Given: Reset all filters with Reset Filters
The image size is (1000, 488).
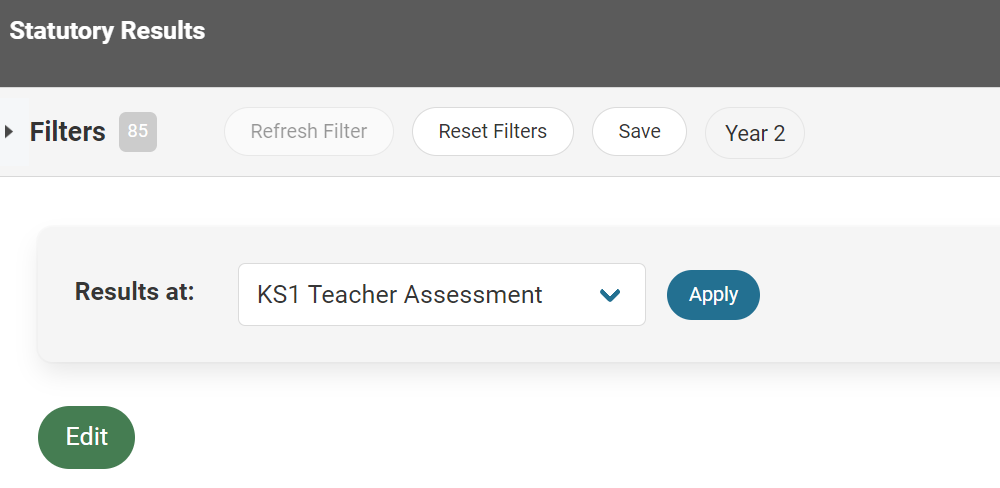Looking at the screenshot, I should pyautogui.click(x=492, y=132).
